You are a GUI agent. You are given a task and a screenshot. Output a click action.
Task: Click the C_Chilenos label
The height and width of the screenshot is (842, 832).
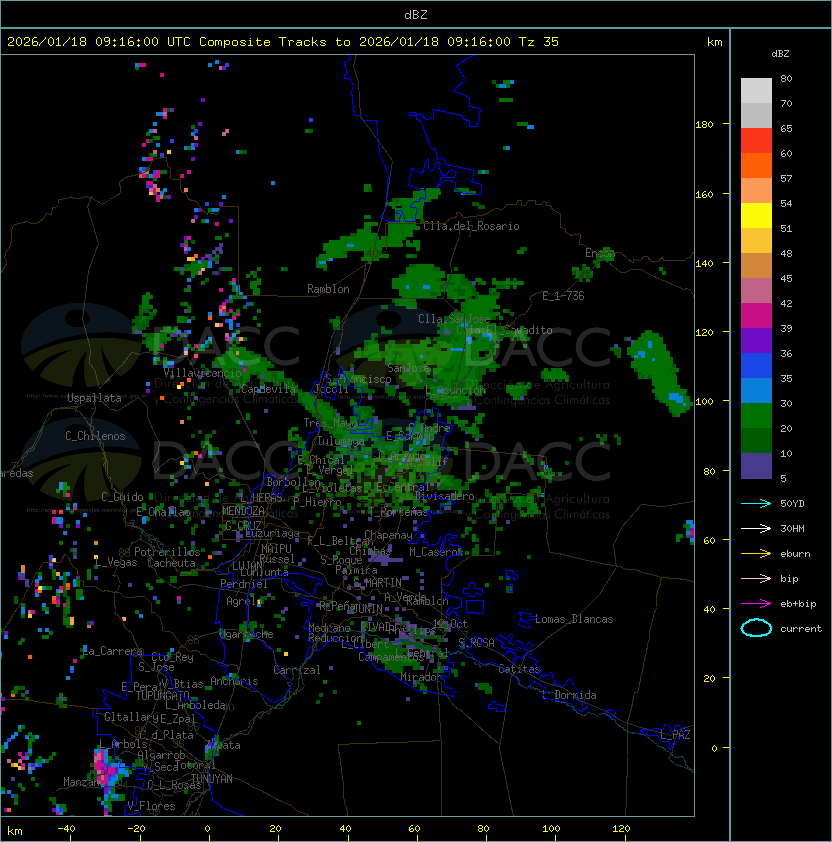click(x=95, y=436)
